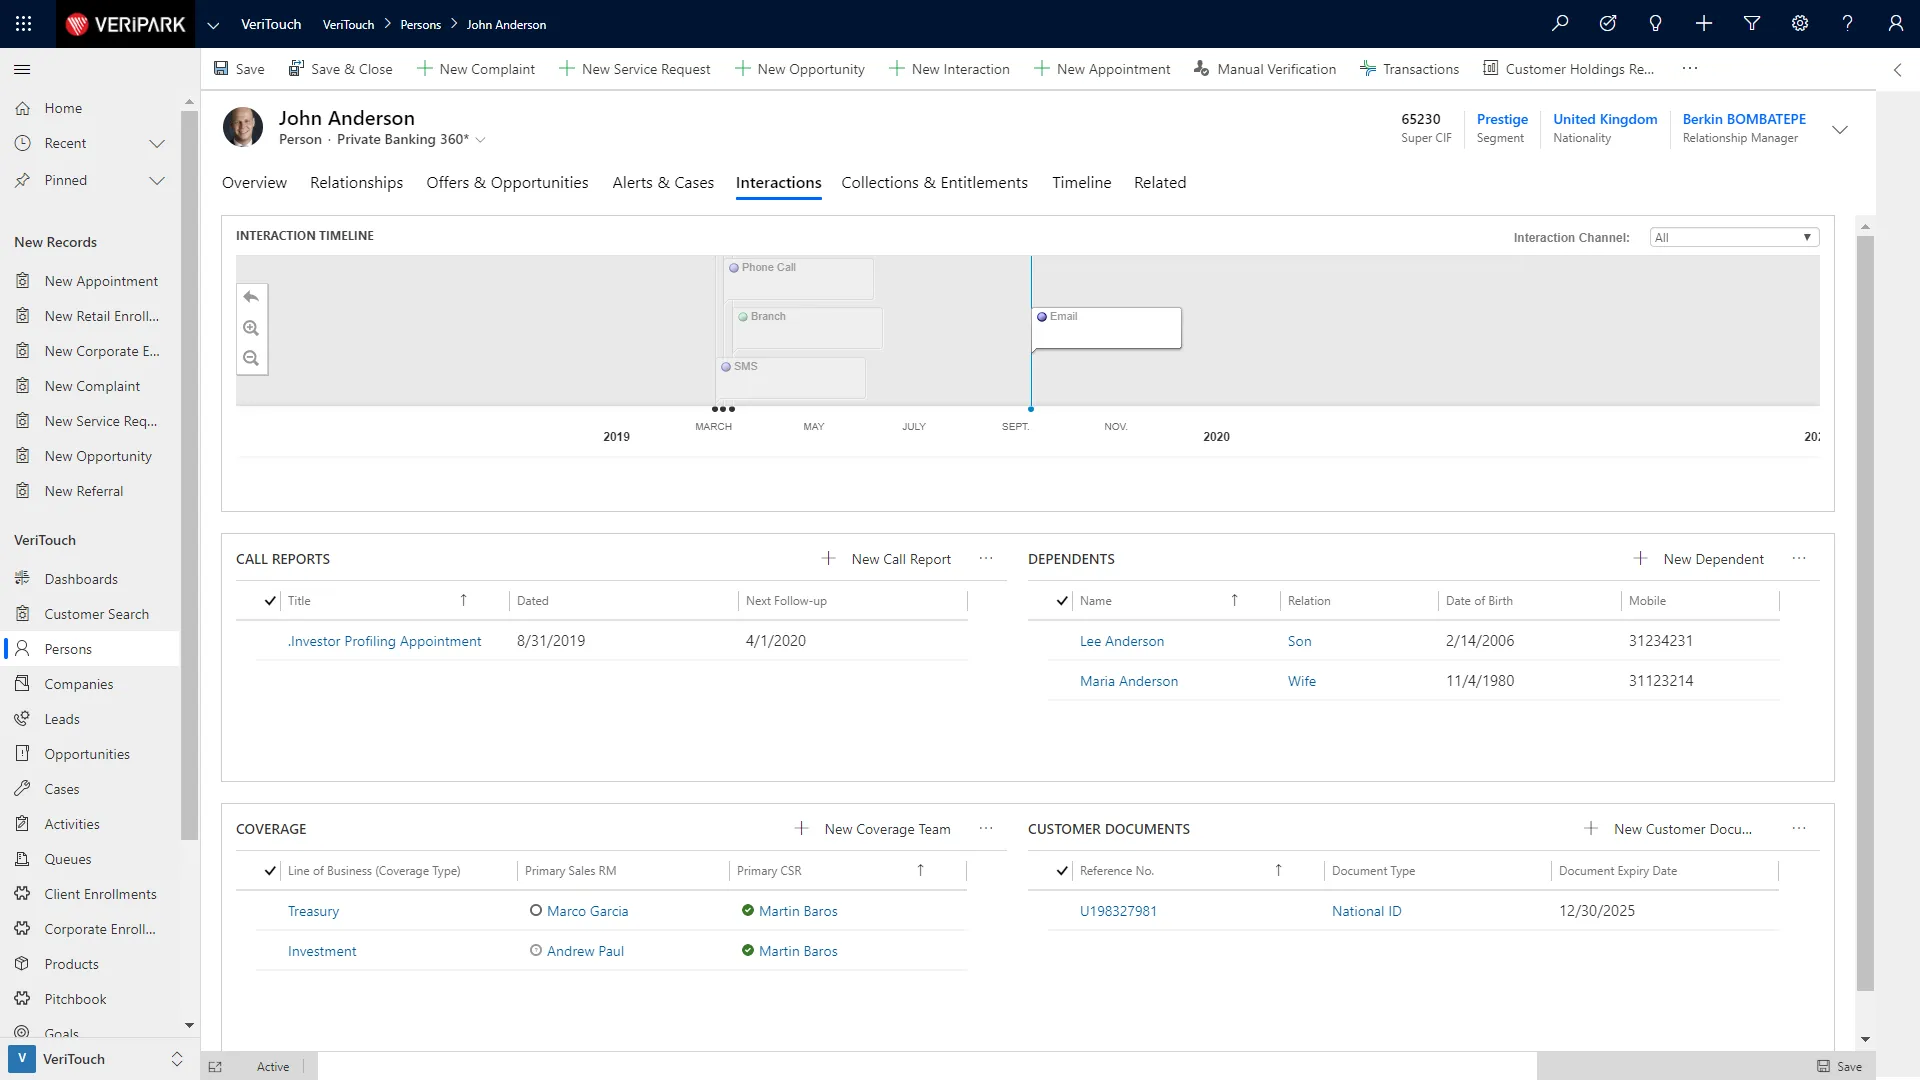1920x1080 pixels.
Task: Expand the Recent section in sidebar
Action: click(157, 143)
